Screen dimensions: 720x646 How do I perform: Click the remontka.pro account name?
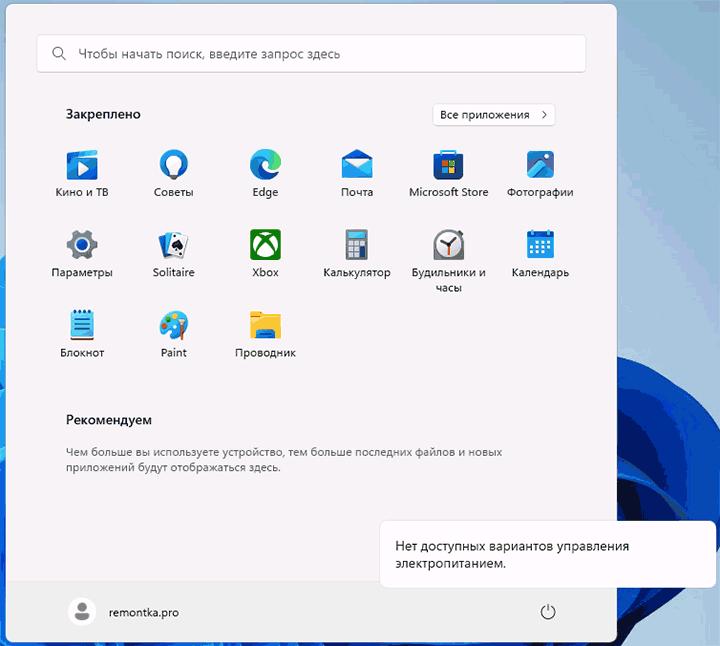point(144,612)
